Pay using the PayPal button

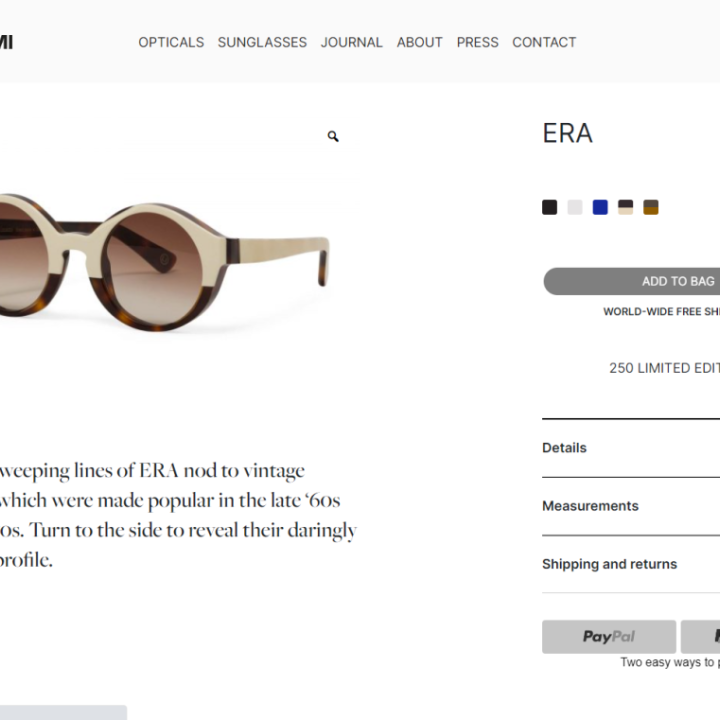click(x=609, y=636)
